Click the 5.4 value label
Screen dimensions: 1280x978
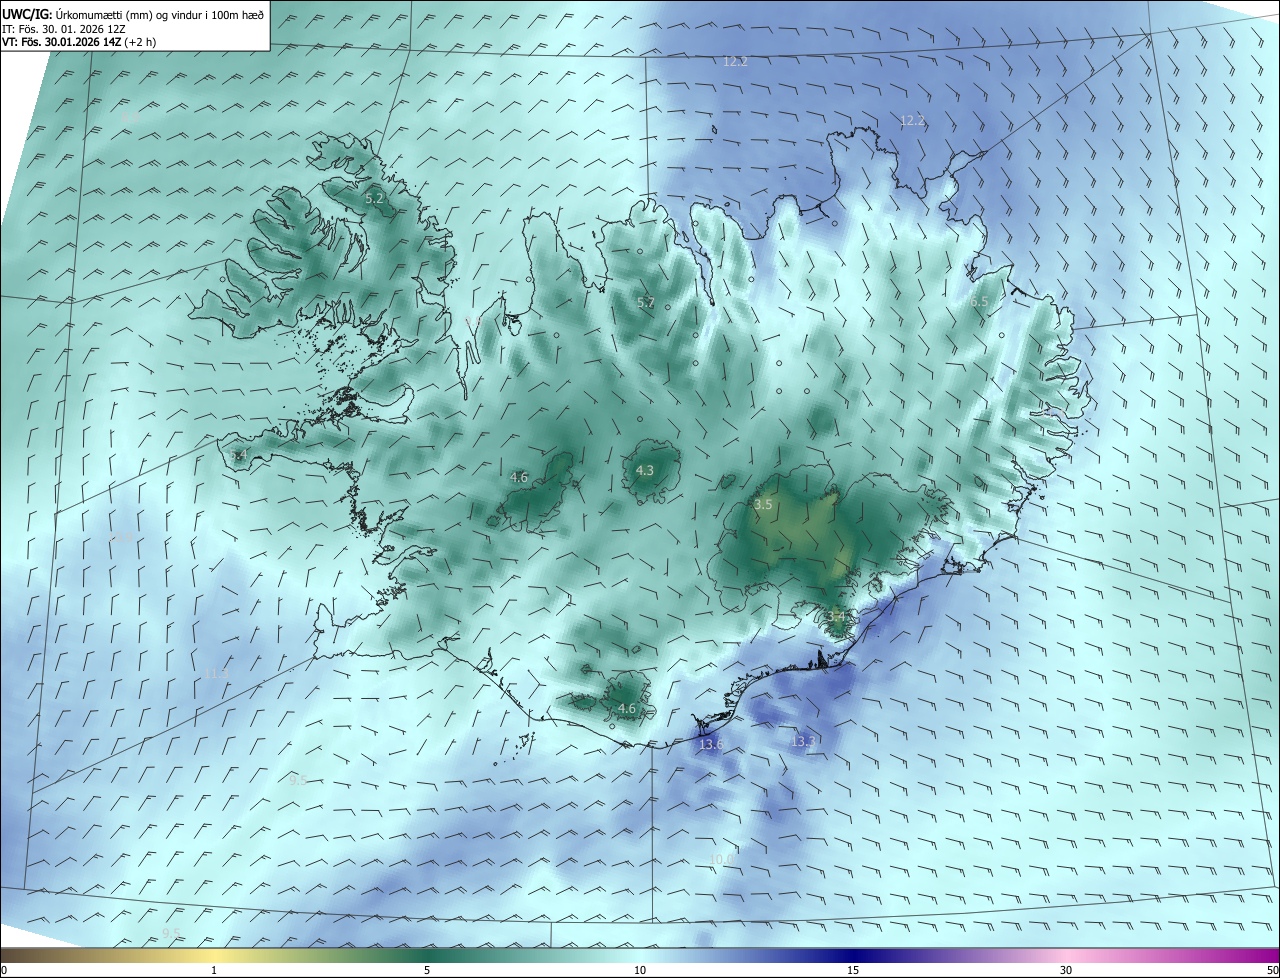tap(237, 455)
